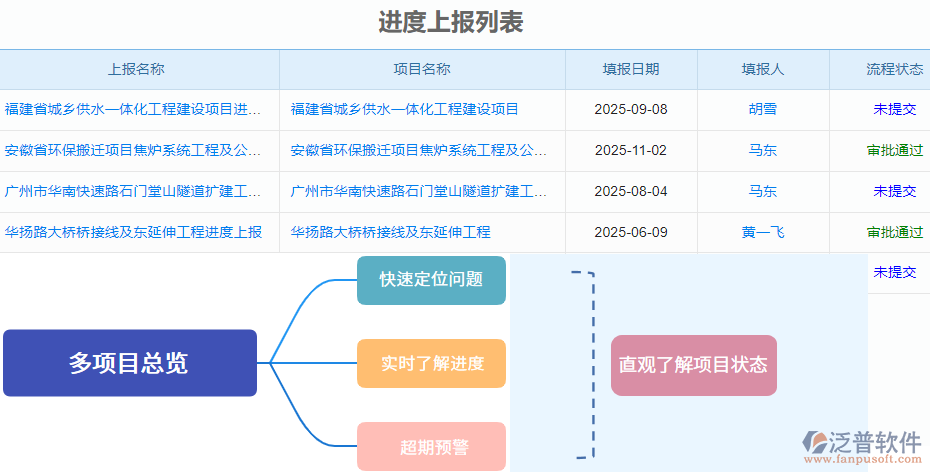Open project 福建省城乡供水一体化工程建设项目 in the 项目名称 column
The image size is (932, 475).
point(405,109)
